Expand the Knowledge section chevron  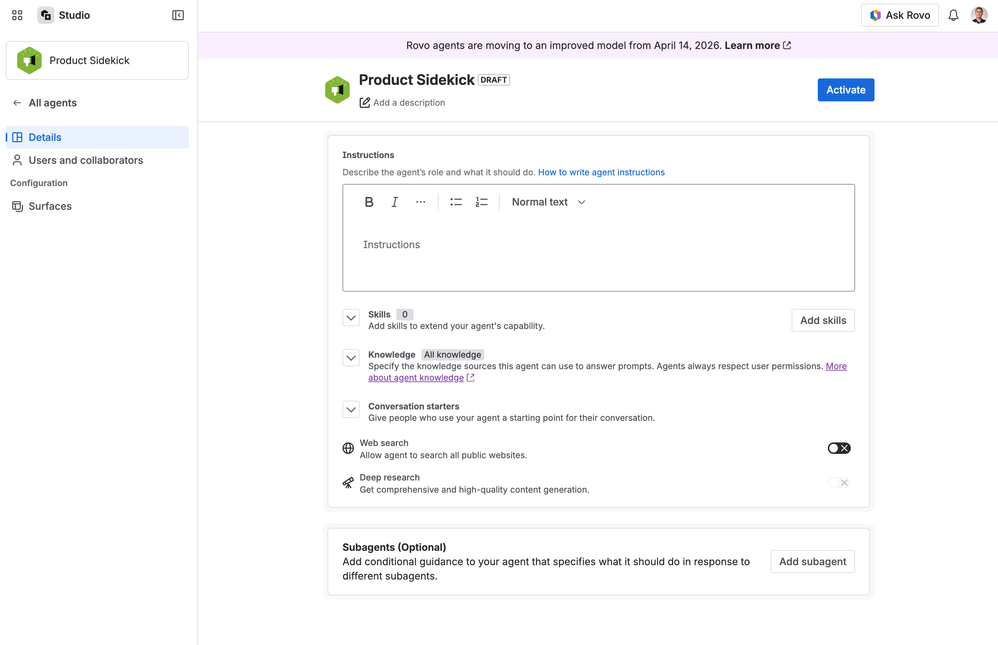[351, 358]
